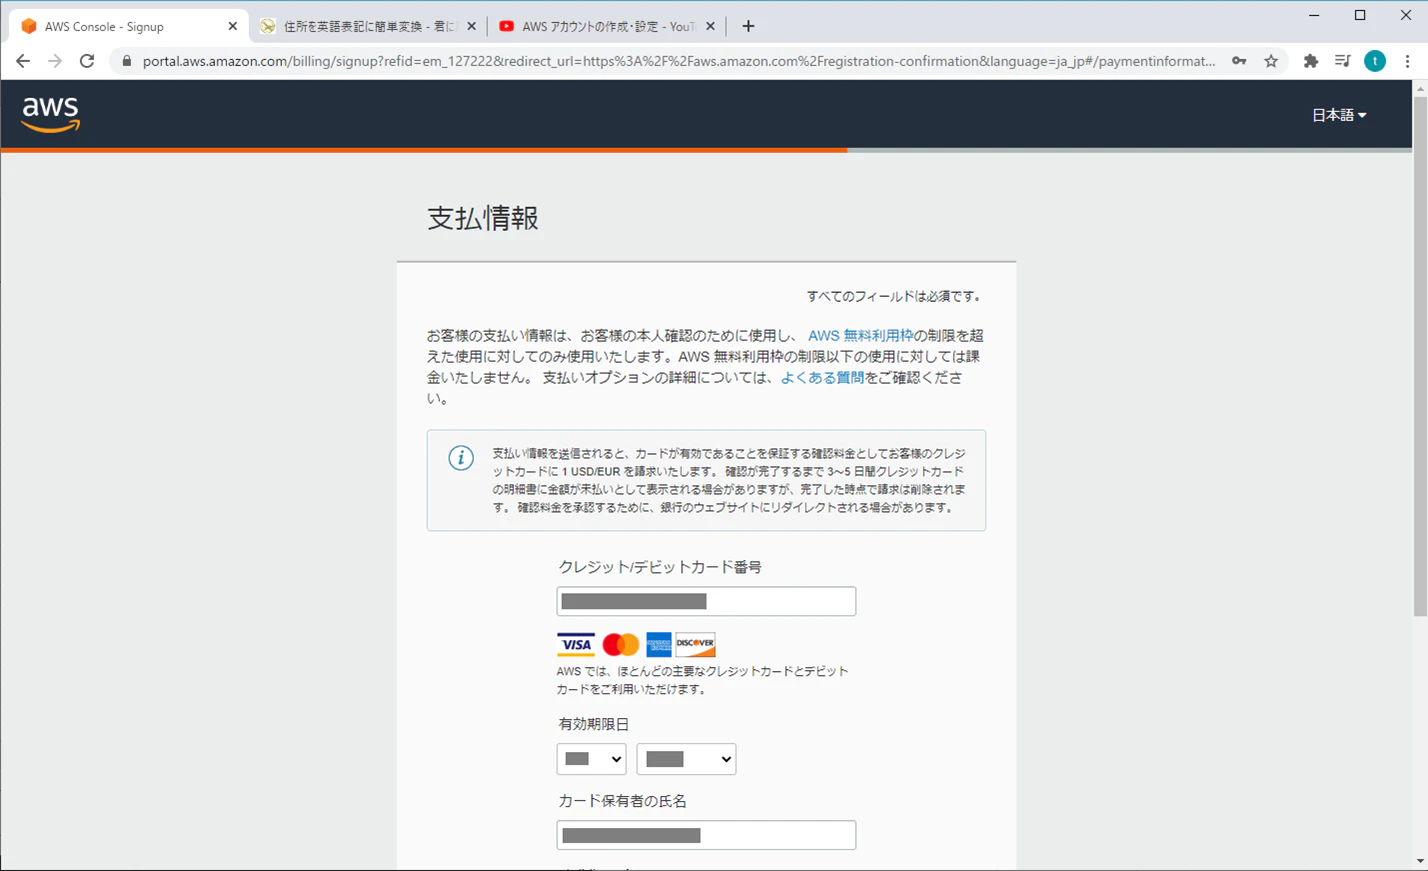1428x871 pixels.
Task: Open the media control icon in toolbar
Action: (x=1343, y=61)
